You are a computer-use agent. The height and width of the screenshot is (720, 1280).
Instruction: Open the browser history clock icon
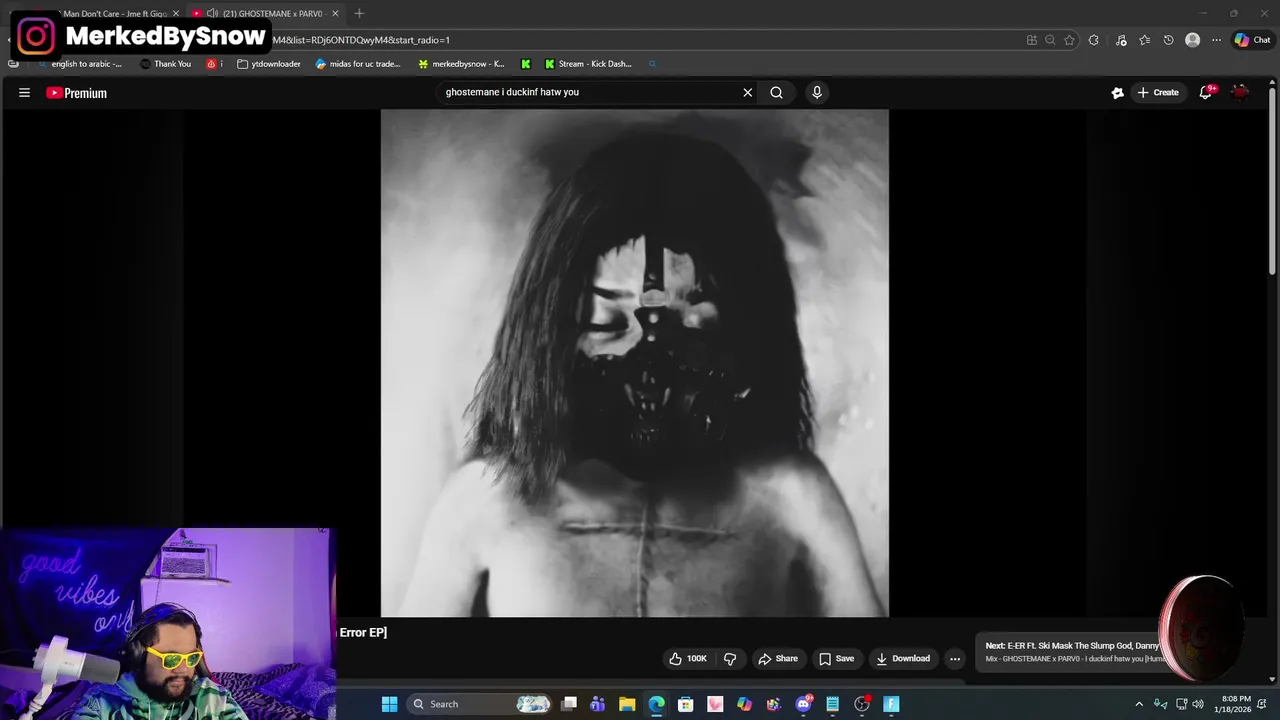1168,40
